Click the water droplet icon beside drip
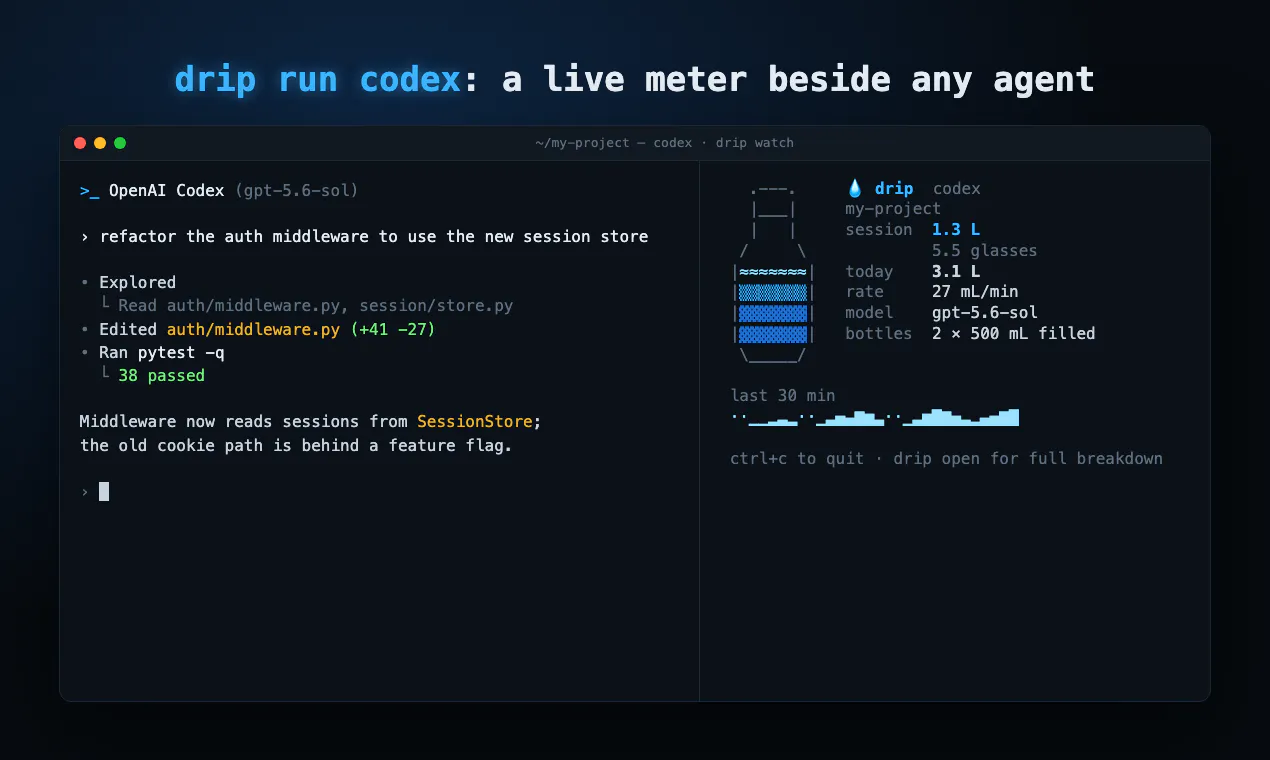The width and height of the screenshot is (1270, 760). point(855,188)
